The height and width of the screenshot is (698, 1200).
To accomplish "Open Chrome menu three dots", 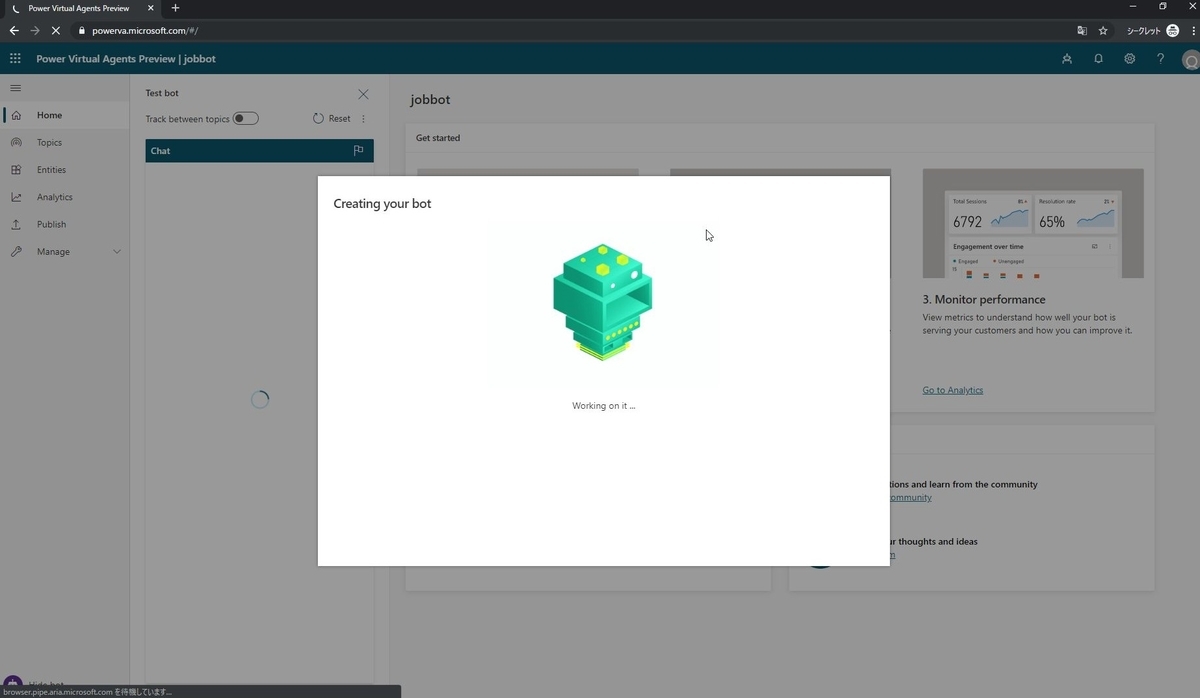I will (x=1193, y=31).
